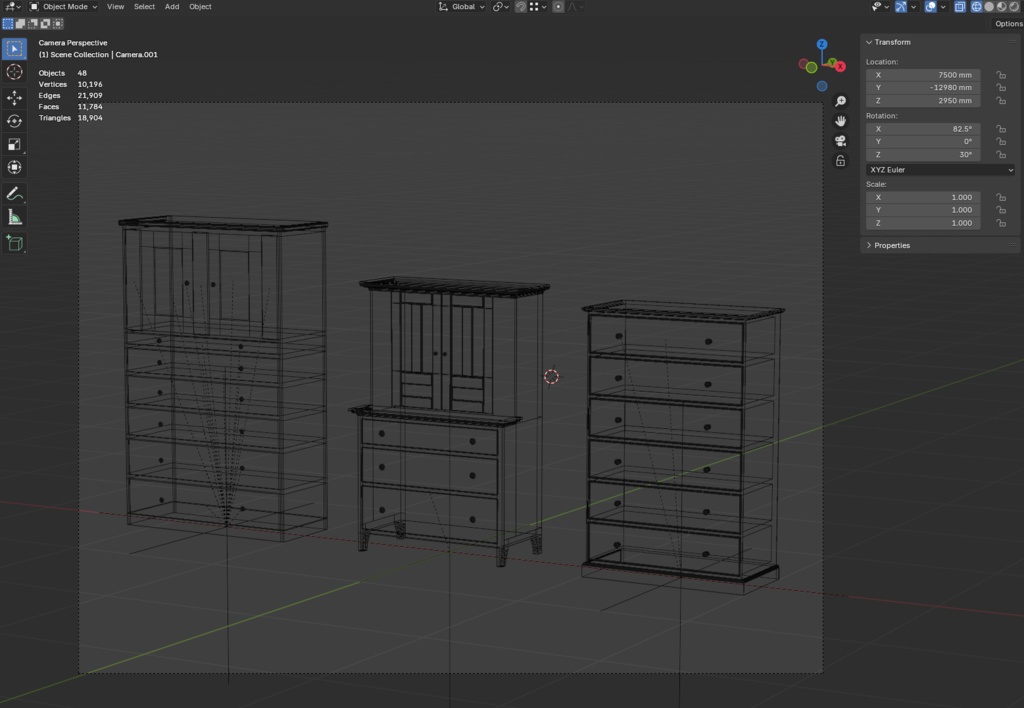Lock the Z rotation property

coord(1000,155)
